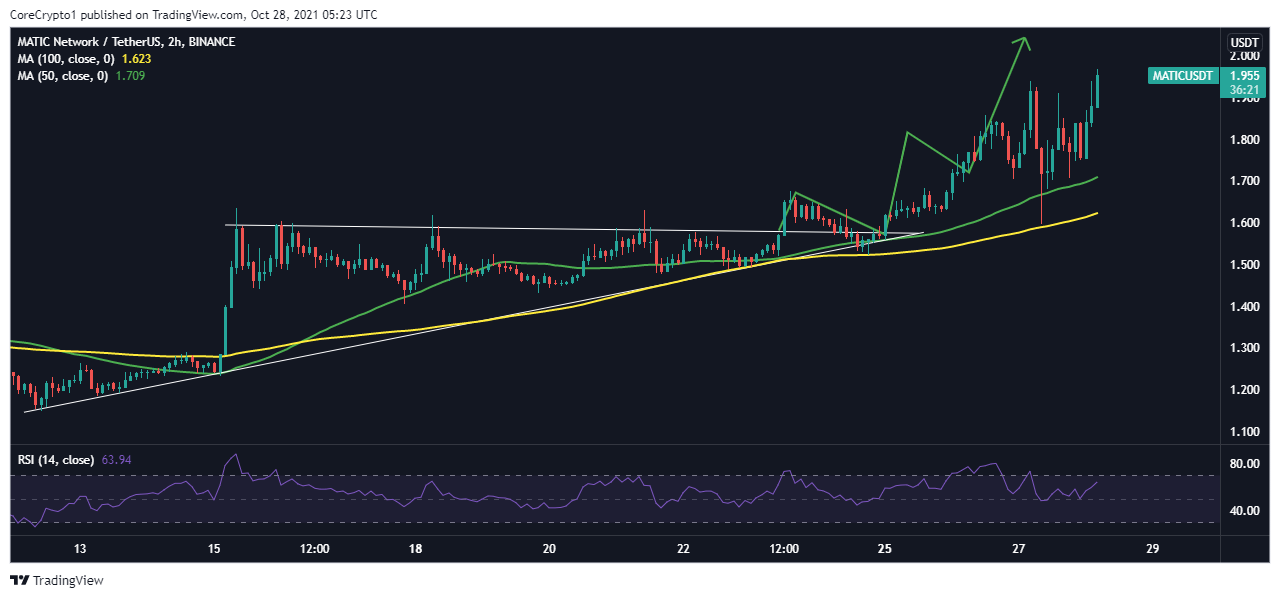Click the 1.900 price axis label

pos(1244,98)
